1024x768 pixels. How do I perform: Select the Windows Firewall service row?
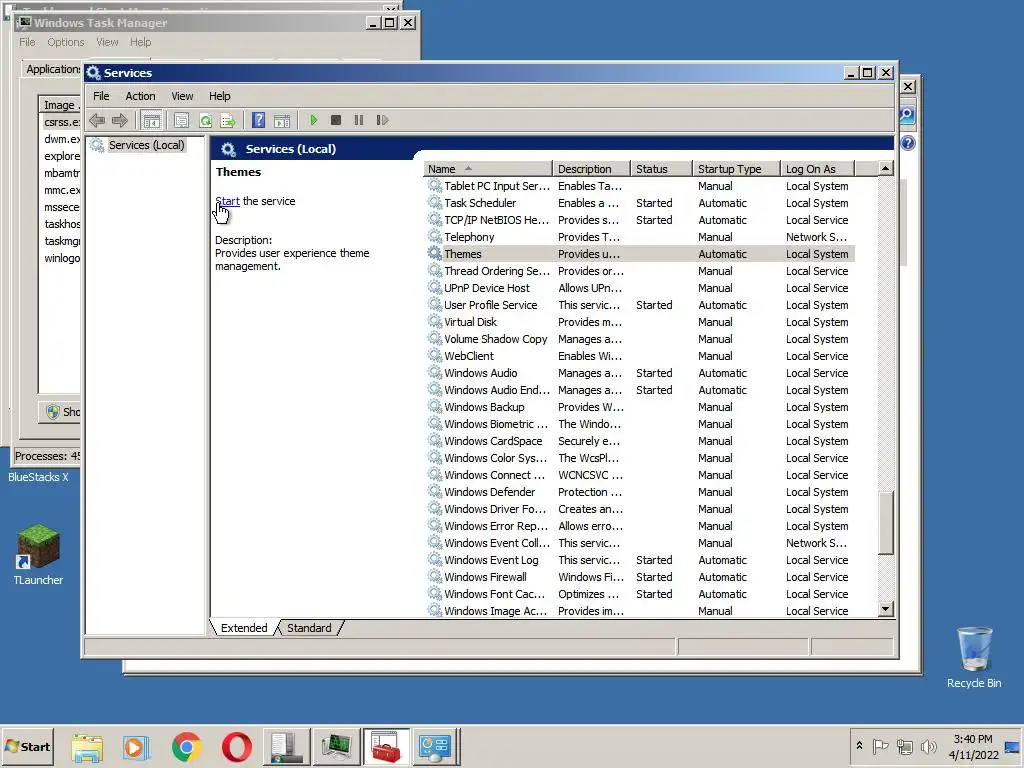(640, 577)
